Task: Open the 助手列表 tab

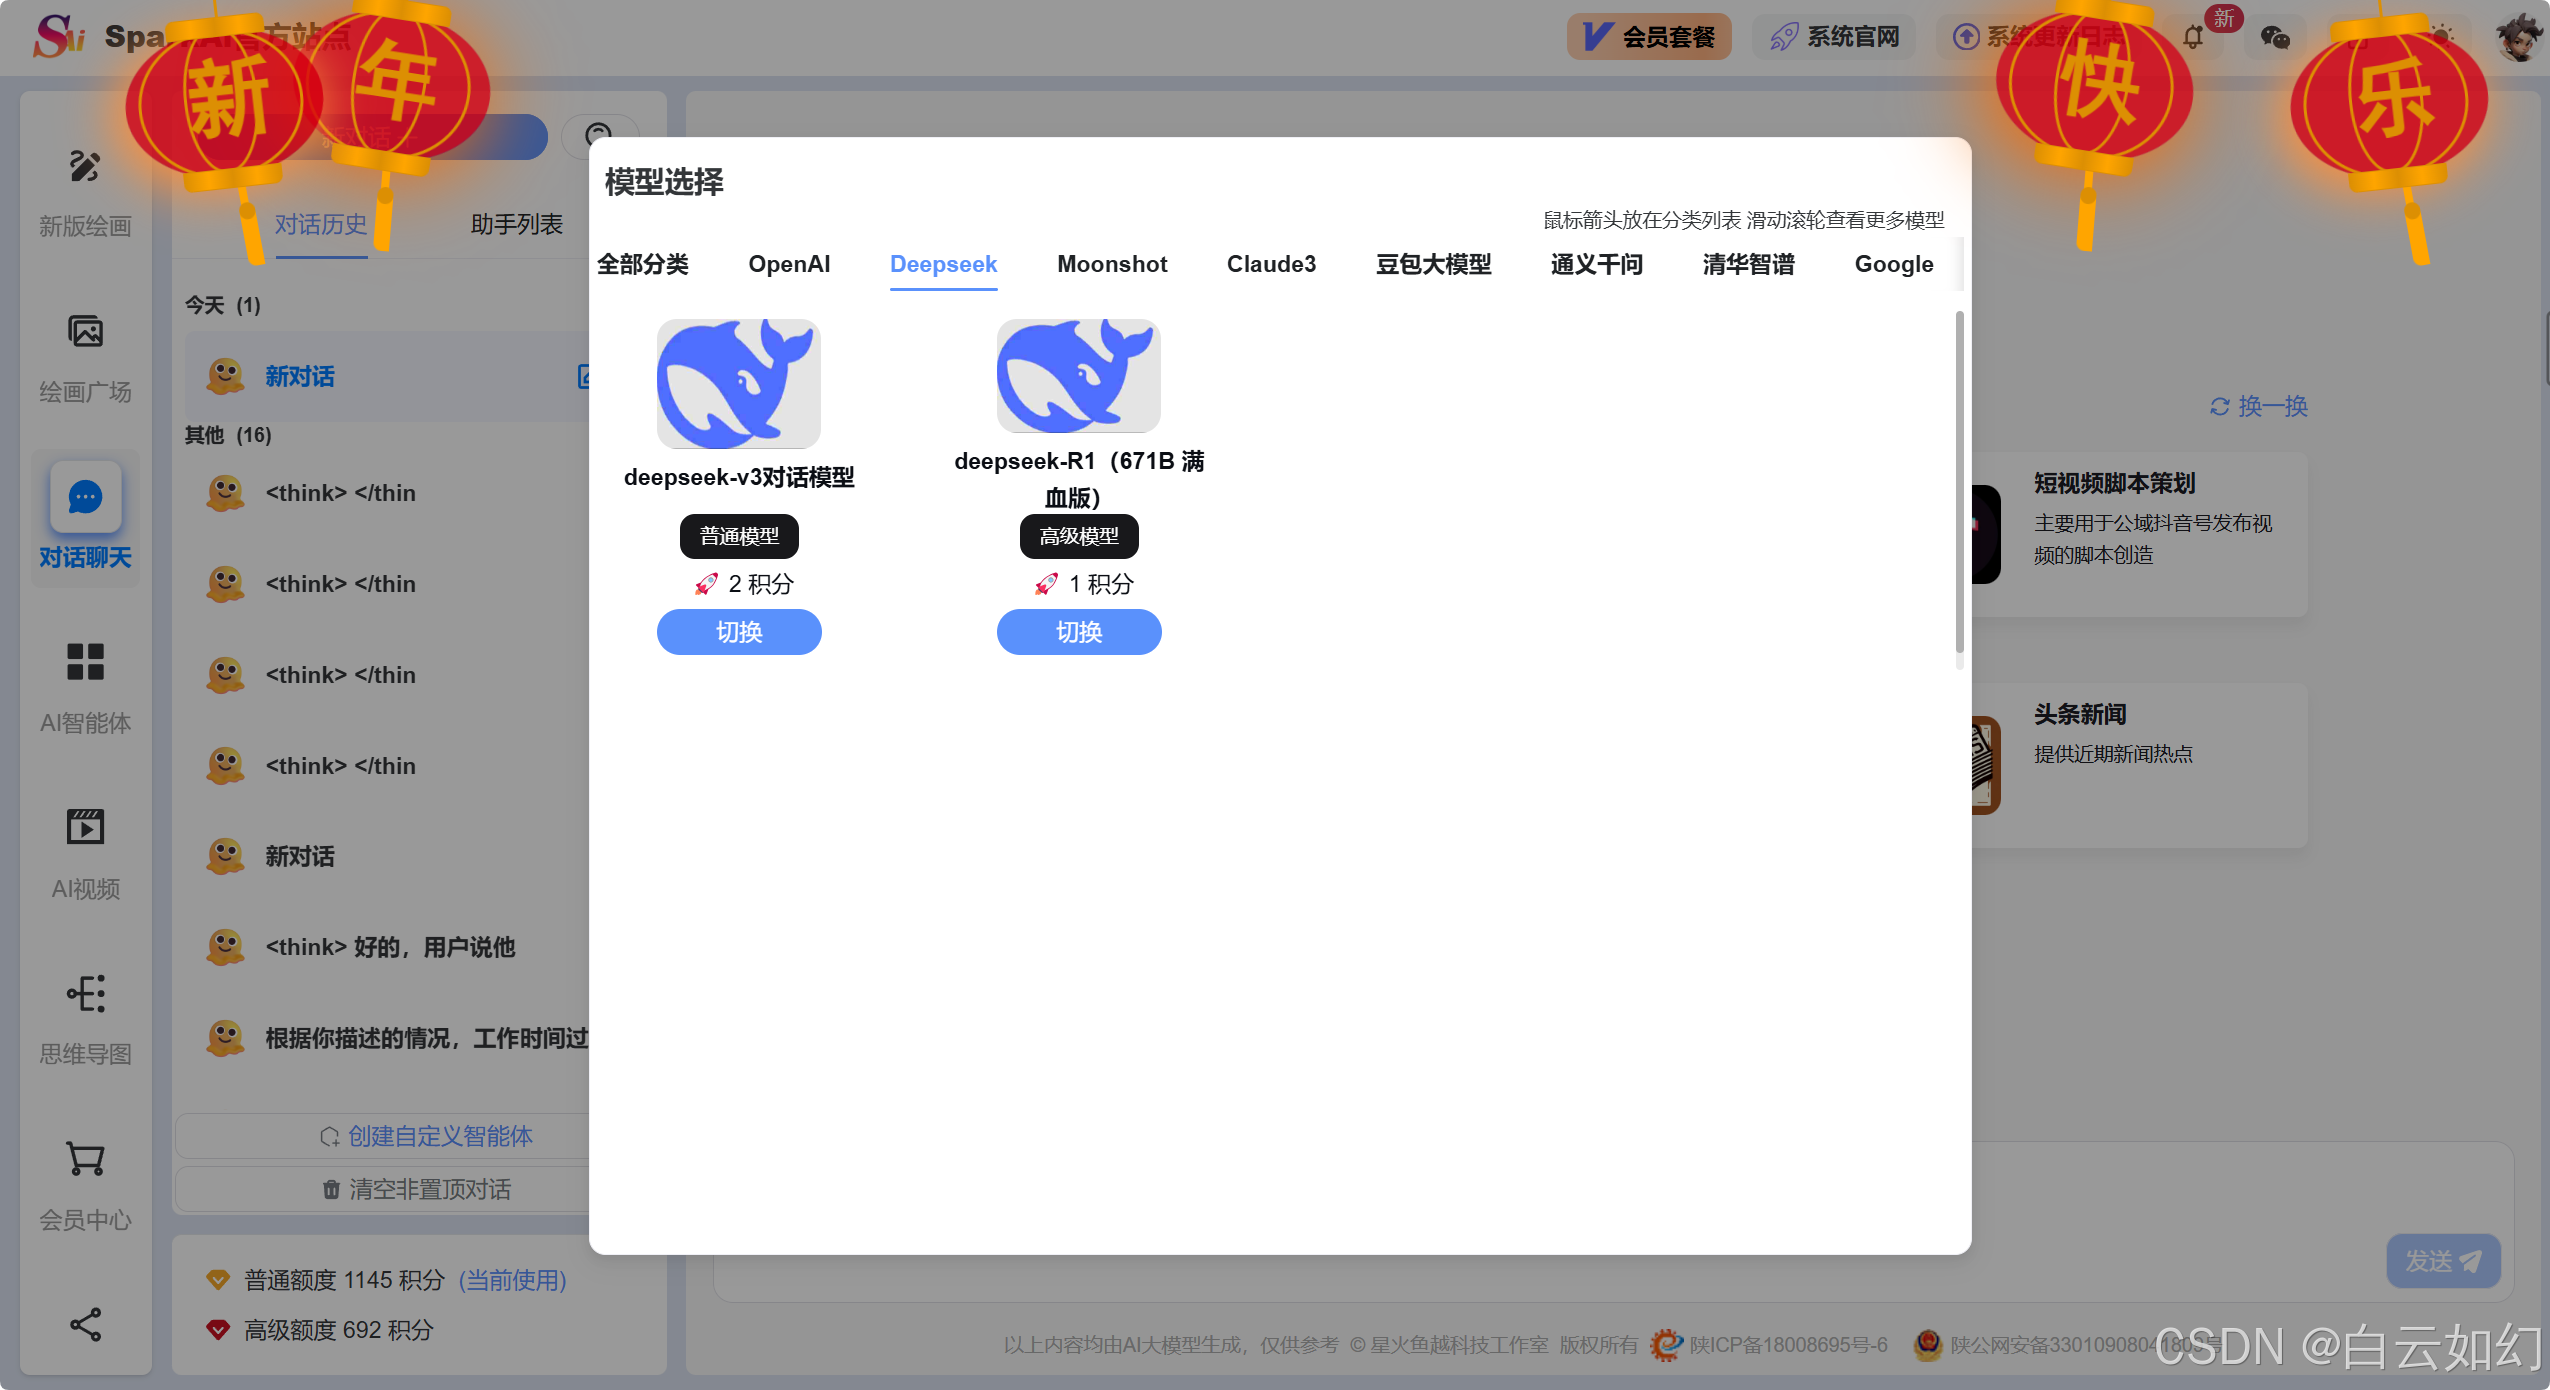Action: coord(516,224)
